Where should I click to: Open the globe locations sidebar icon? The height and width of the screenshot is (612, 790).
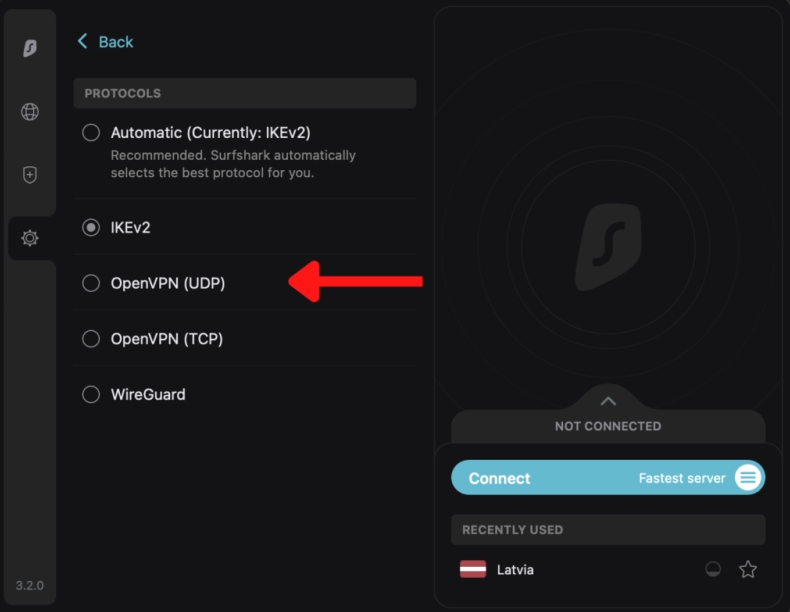click(30, 112)
